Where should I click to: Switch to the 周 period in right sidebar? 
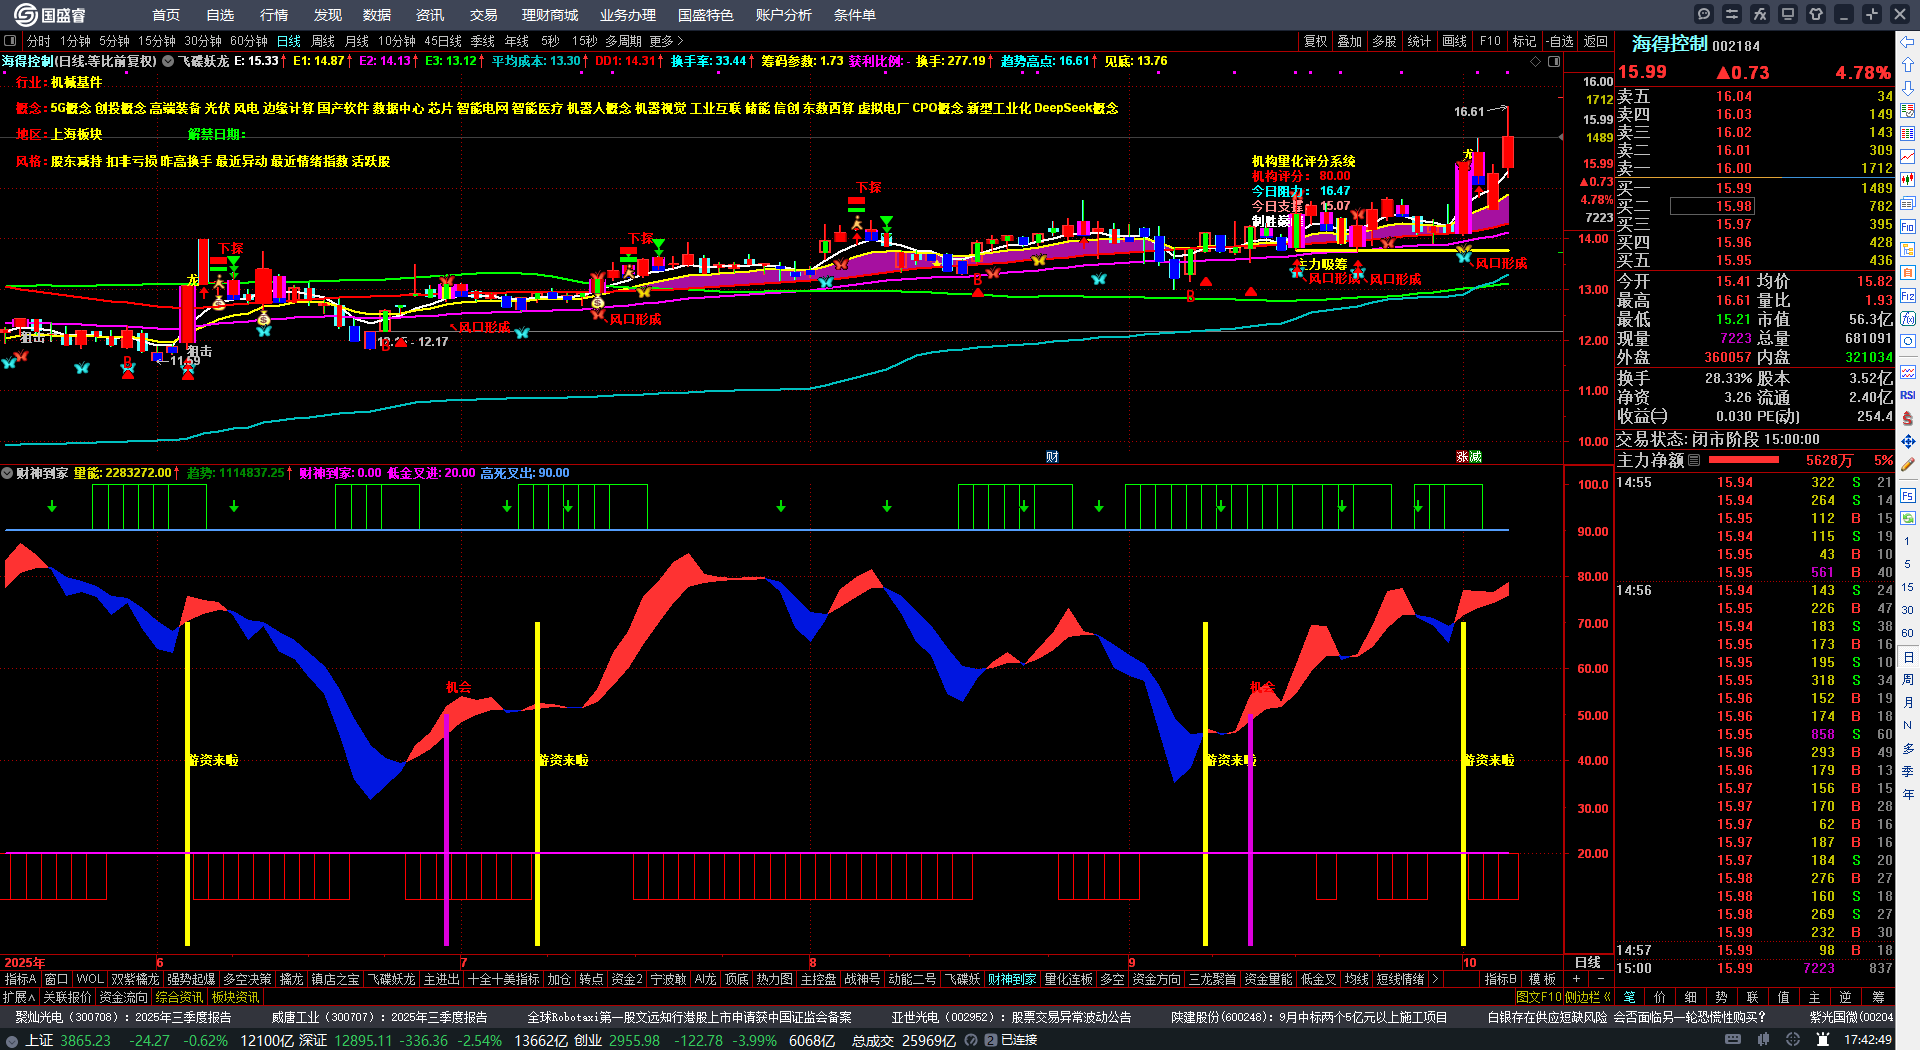(1908, 680)
